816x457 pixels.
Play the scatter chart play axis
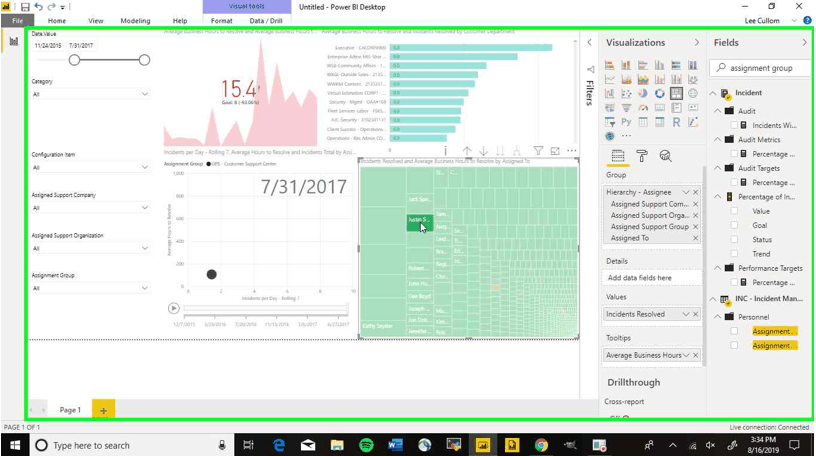coord(174,309)
